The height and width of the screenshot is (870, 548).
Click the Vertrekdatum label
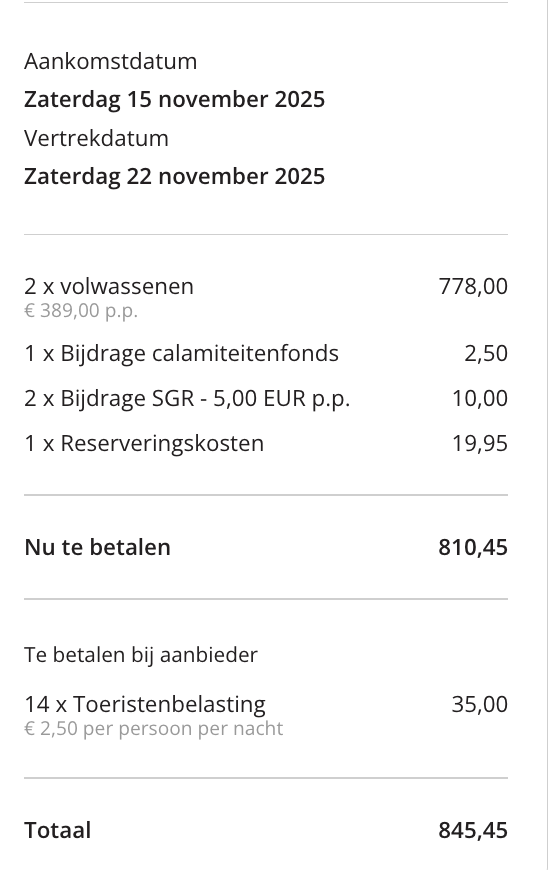pyautogui.click(x=96, y=138)
